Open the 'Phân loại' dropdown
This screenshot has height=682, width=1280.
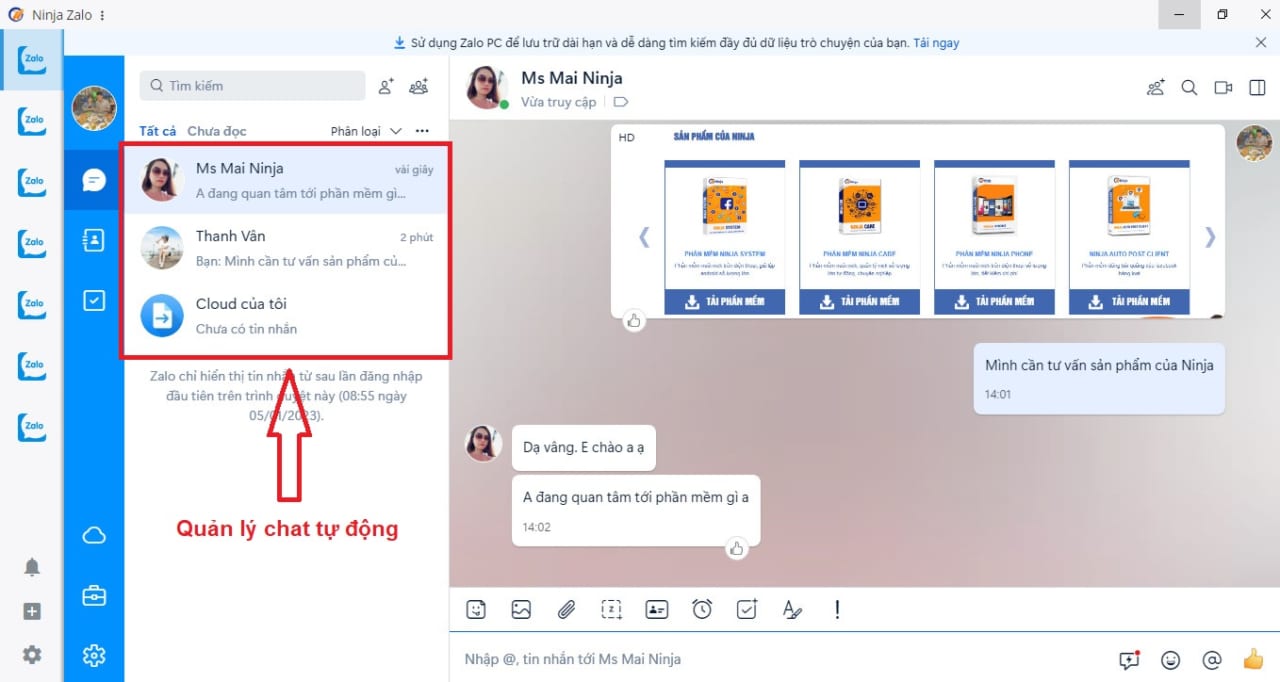tap(366, 131)
